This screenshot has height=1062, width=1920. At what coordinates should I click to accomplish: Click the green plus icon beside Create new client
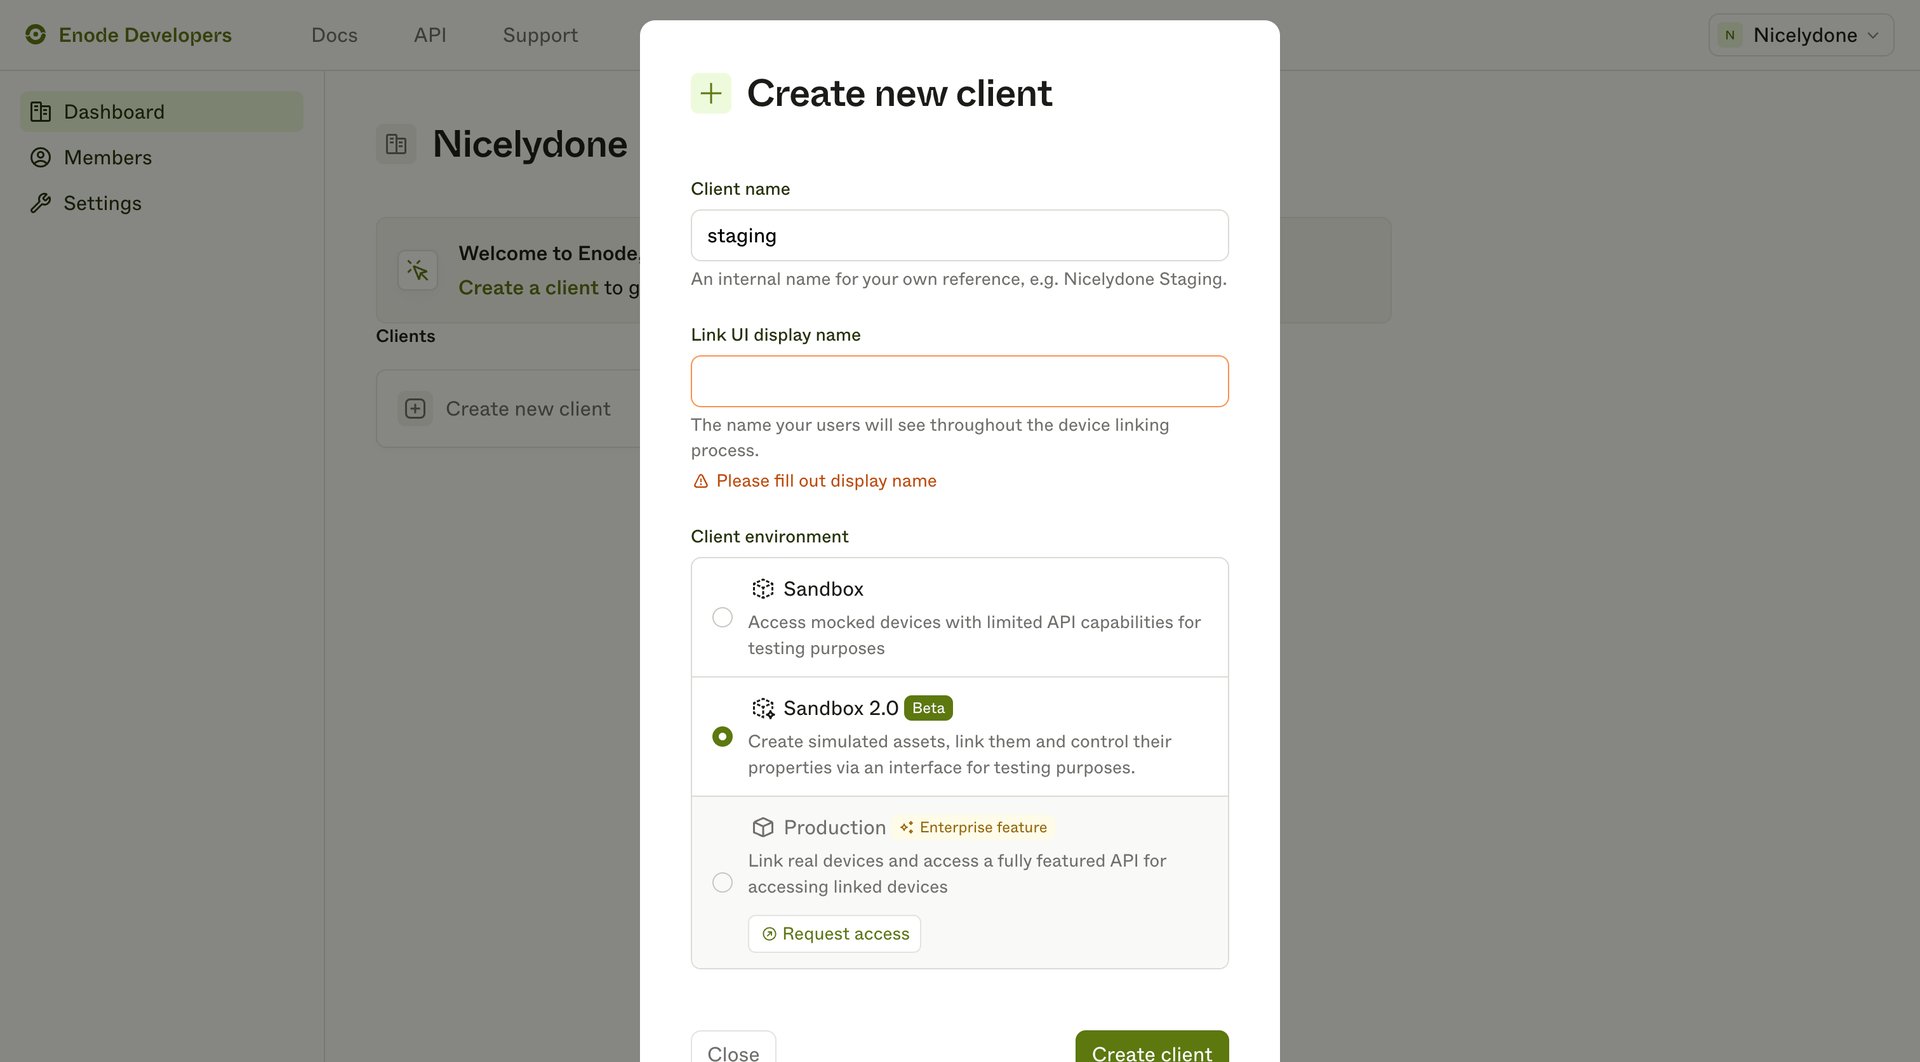[x=710, y=92]
